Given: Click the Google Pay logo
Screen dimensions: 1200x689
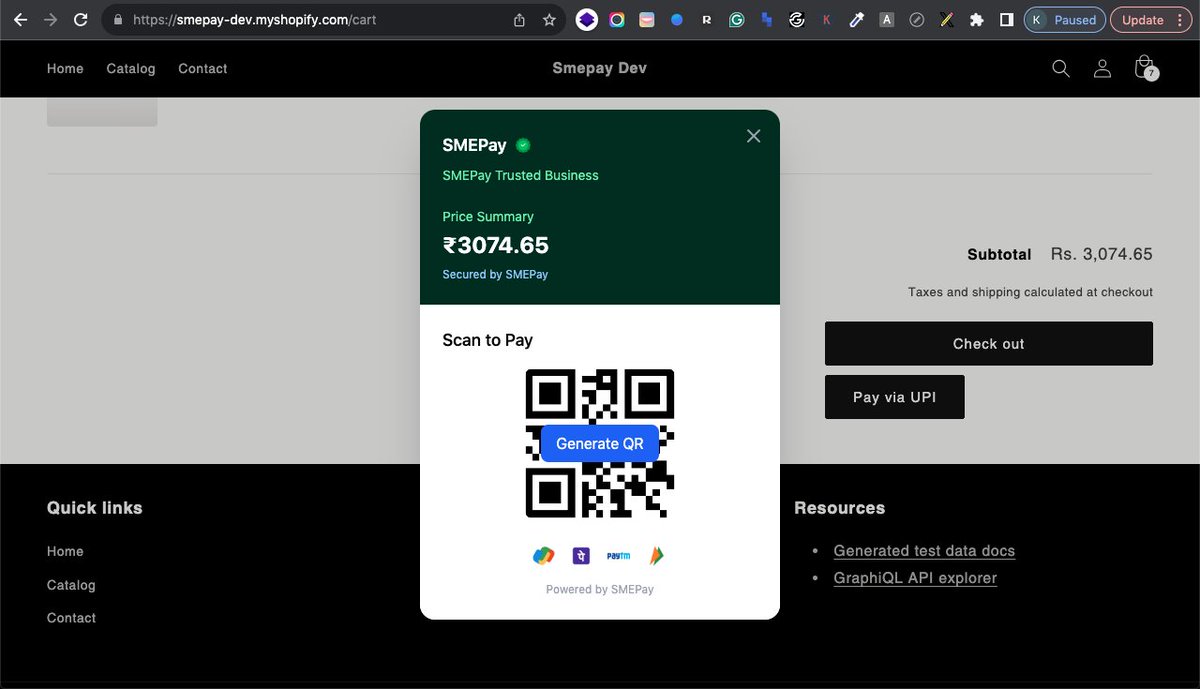Looking at the screenshot, I should click(x=543, y=555).
